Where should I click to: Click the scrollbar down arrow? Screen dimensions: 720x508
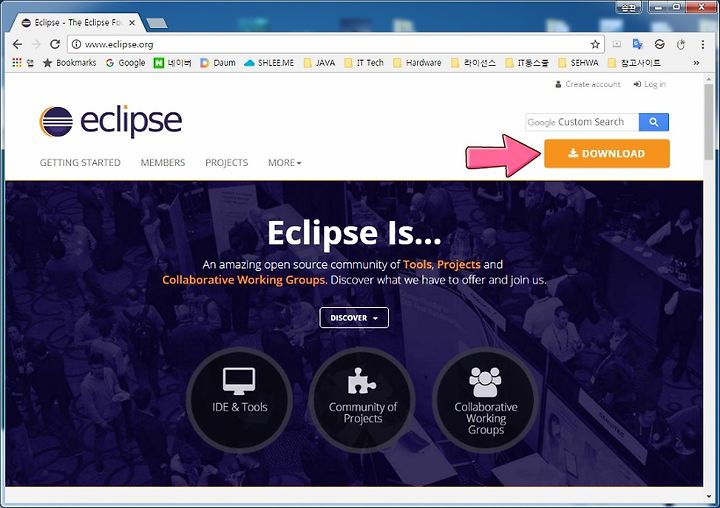[709, 496]
